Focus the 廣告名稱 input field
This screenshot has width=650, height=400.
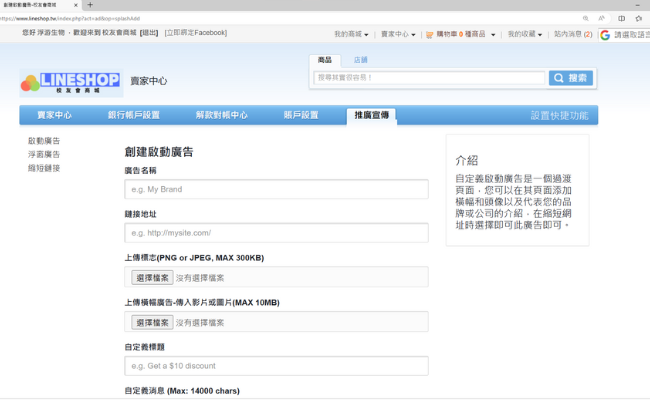click(x=276, y=189)
